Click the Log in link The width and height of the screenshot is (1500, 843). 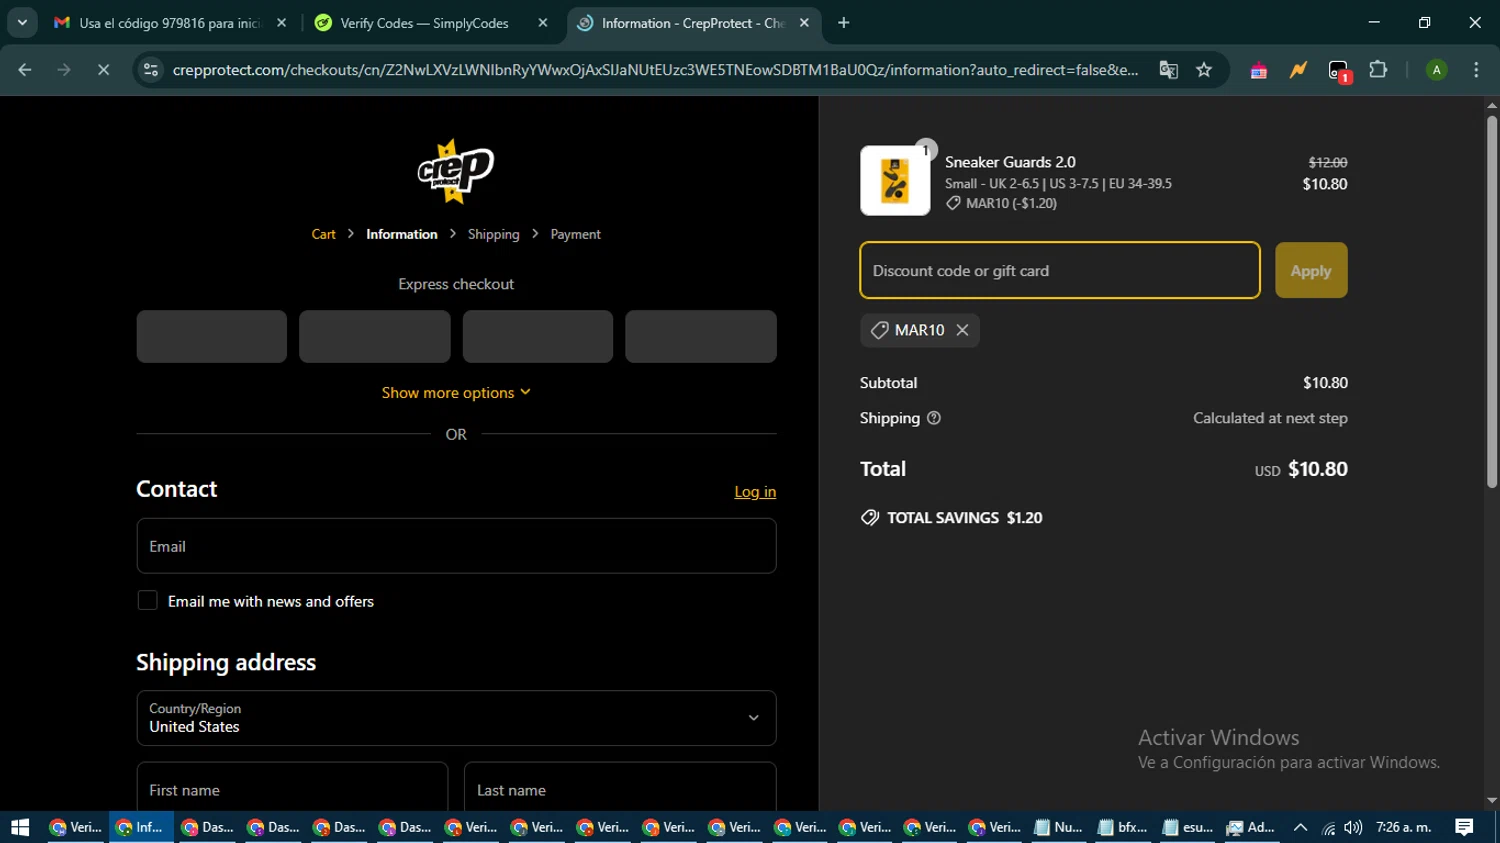pyautogui.click(x=755, y=492)
